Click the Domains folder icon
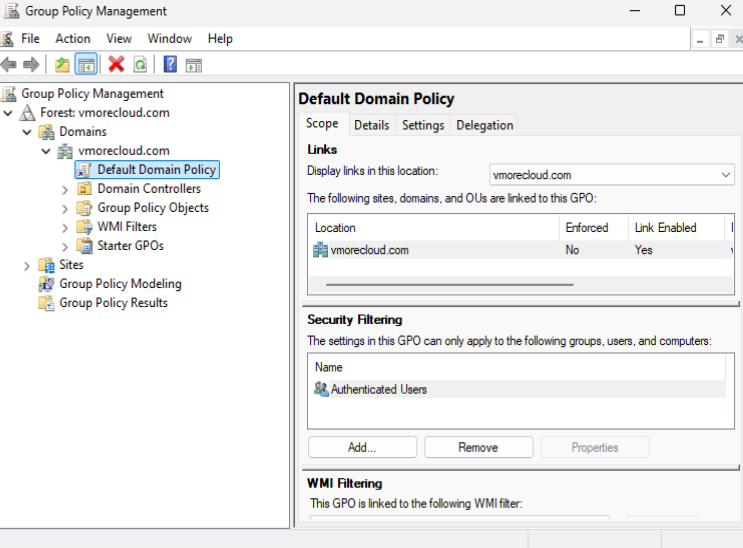 (x=46, y=132)
